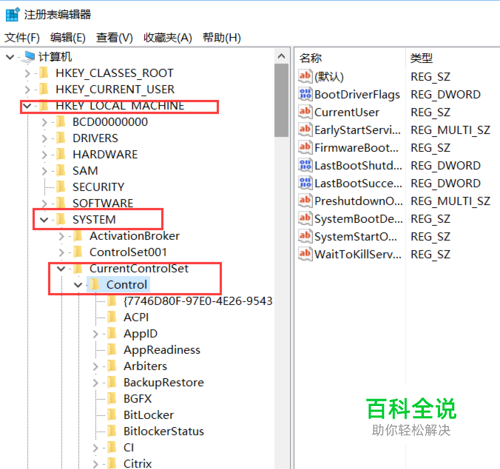Click the SECURITY folder icon
The width and height of the screenshot is (500, 469).
[61, 187]
